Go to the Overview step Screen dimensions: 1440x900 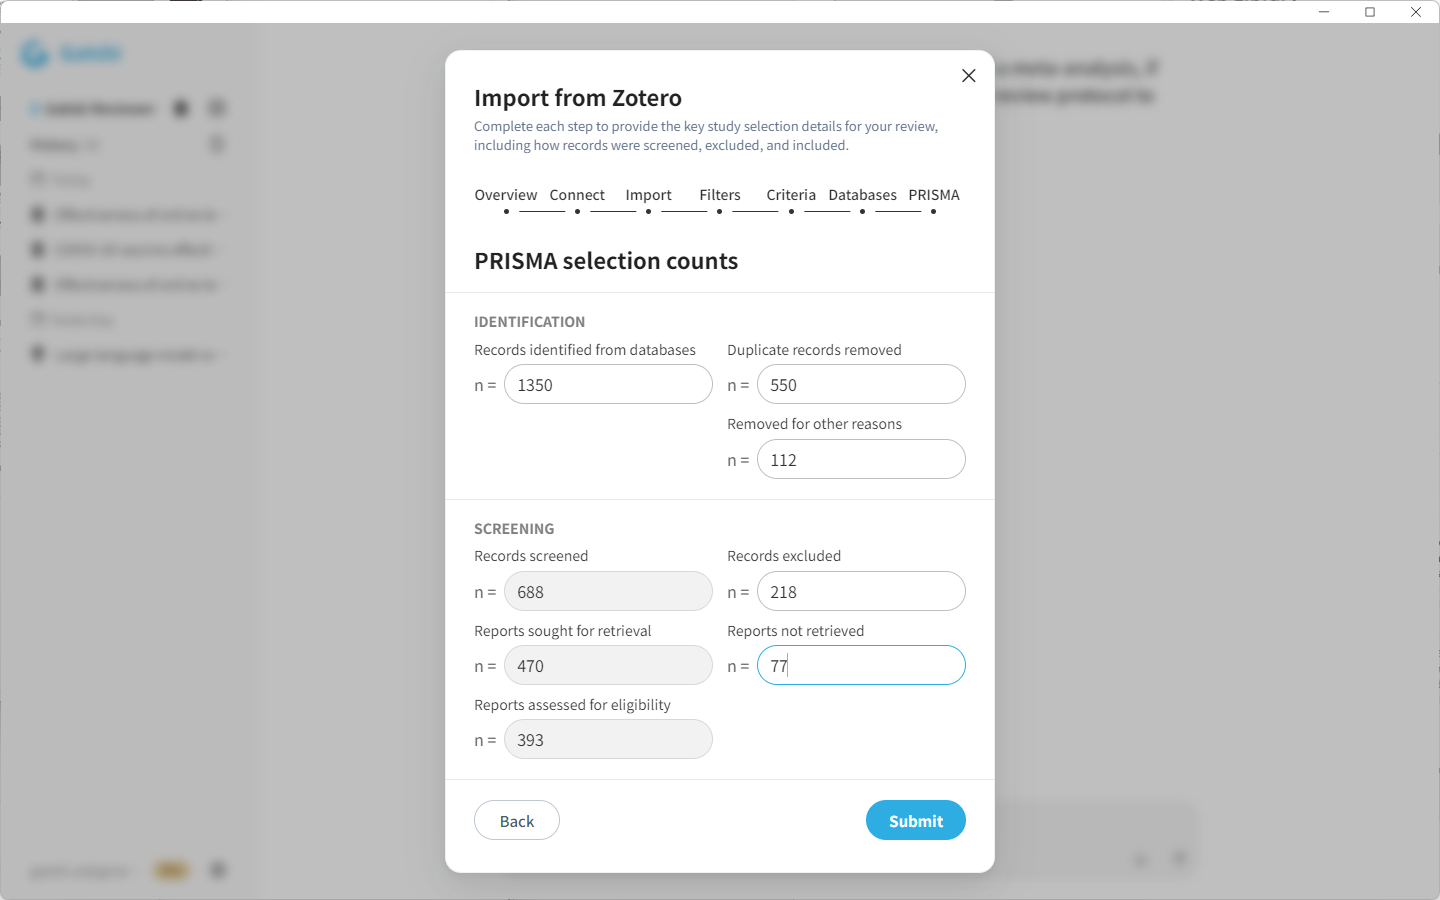506,195
